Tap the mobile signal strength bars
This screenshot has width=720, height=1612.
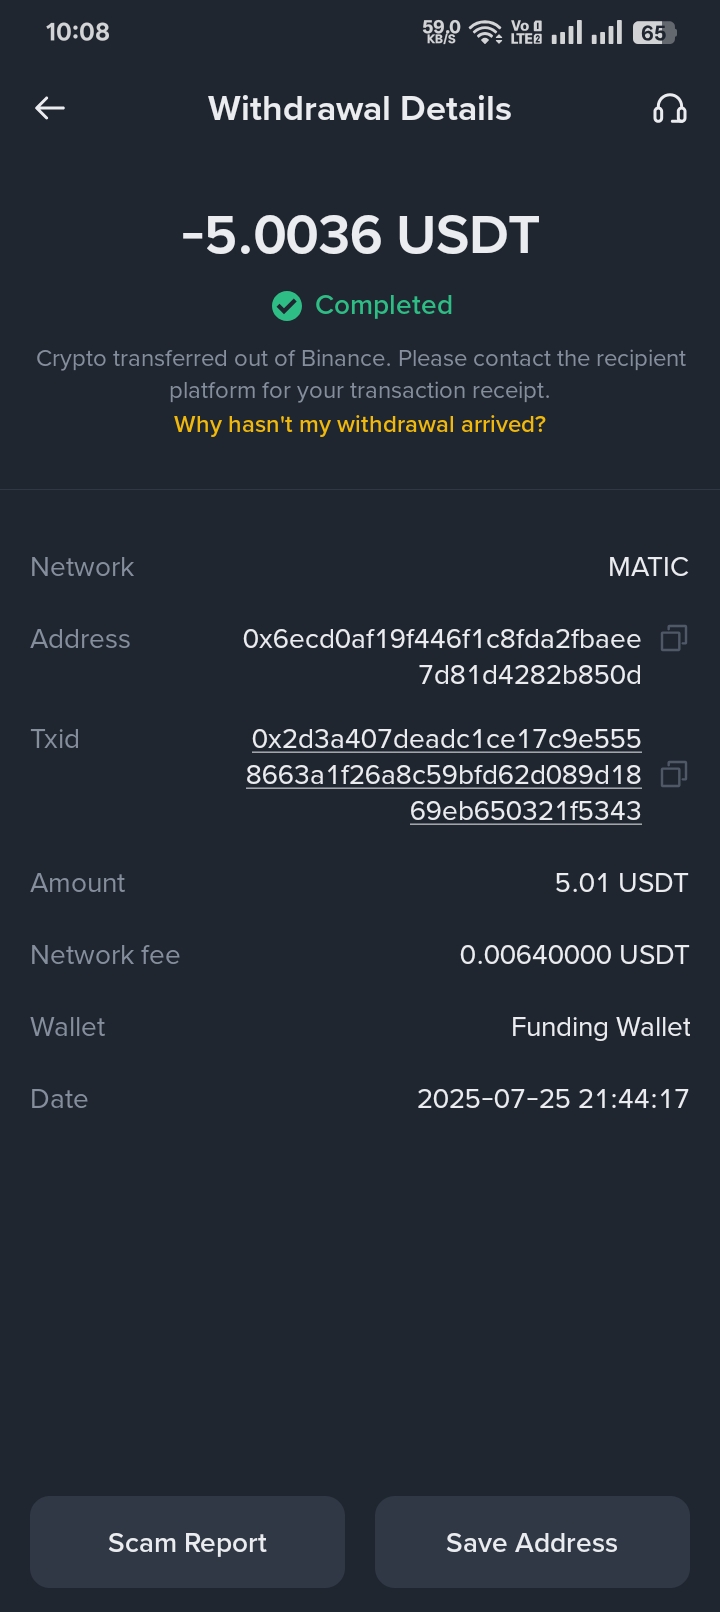click(586, 32)
